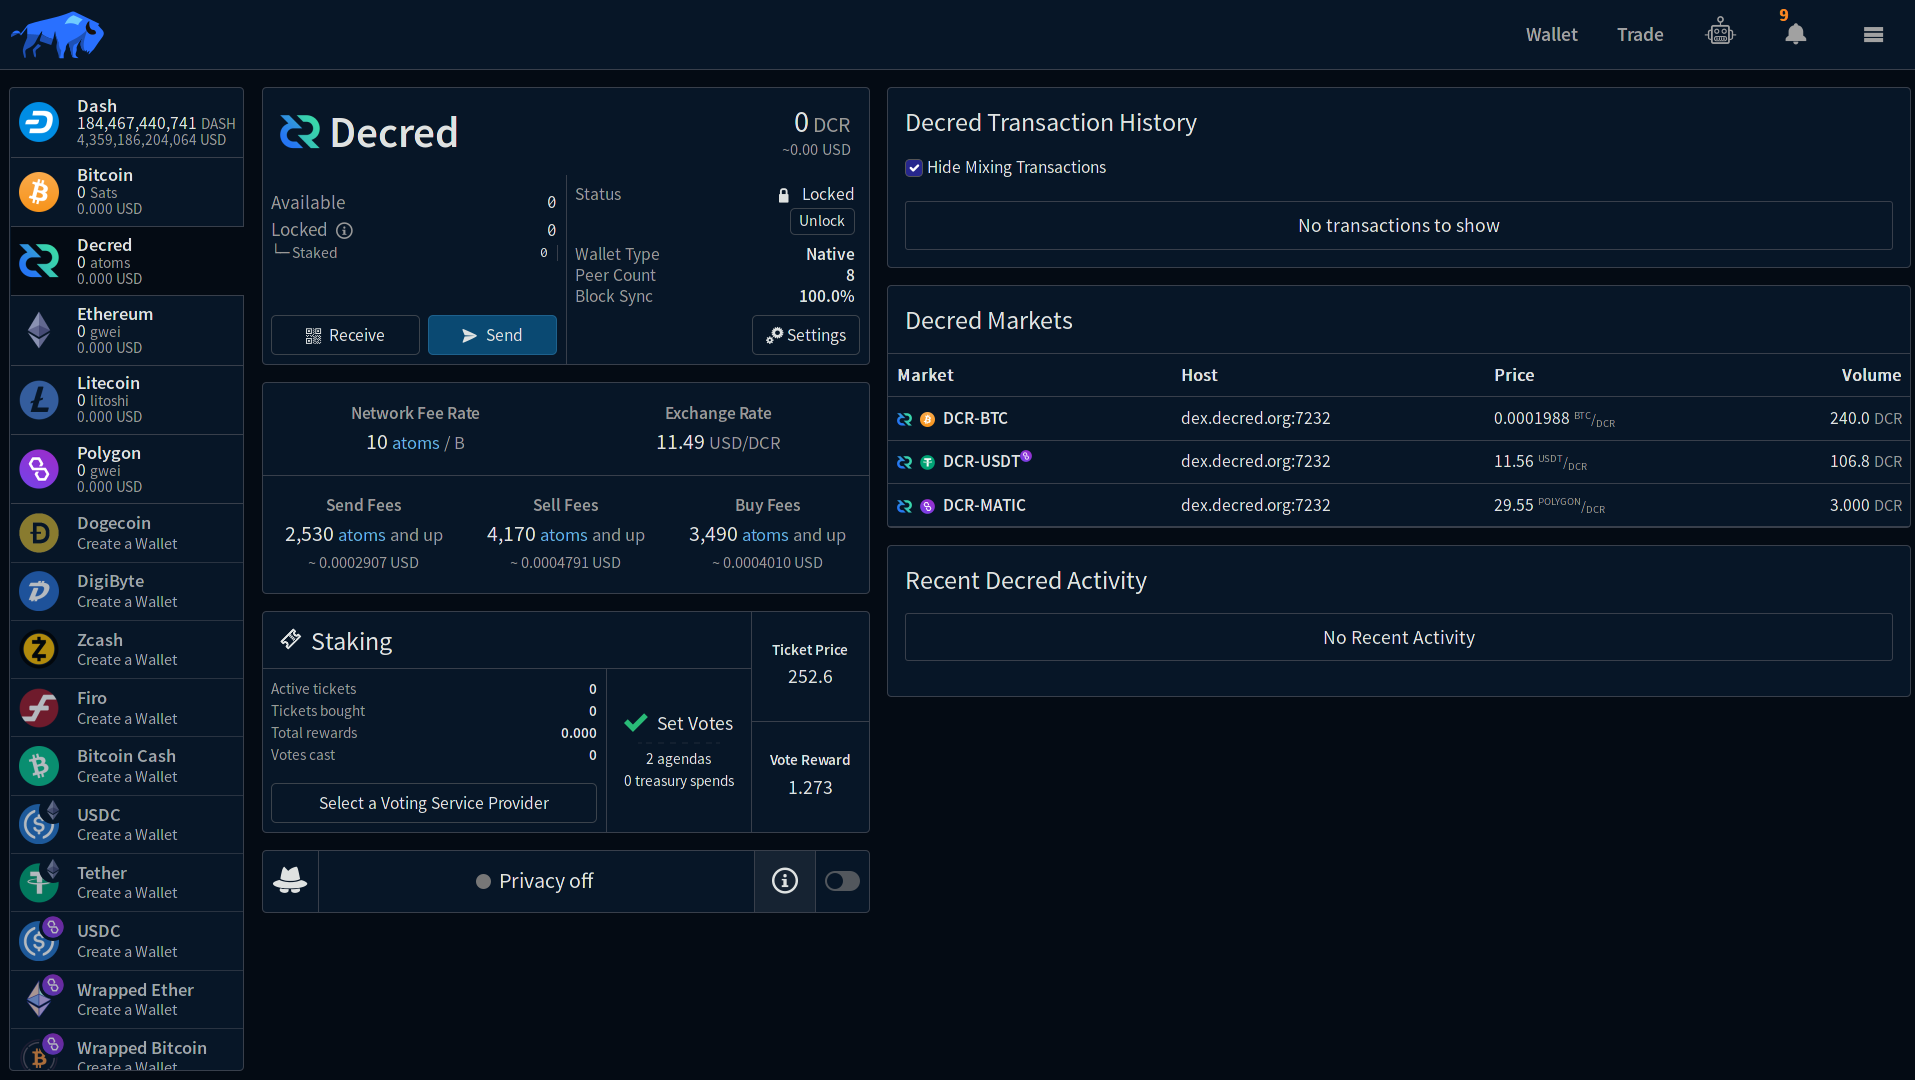Select Bitcoin Cash Create a Wallet
1915x1080 pixels.
click(x=127, y=777)
